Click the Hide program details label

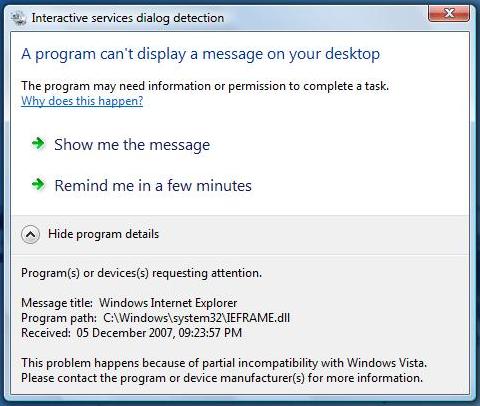pyautogui.click(x=103, y=234)
